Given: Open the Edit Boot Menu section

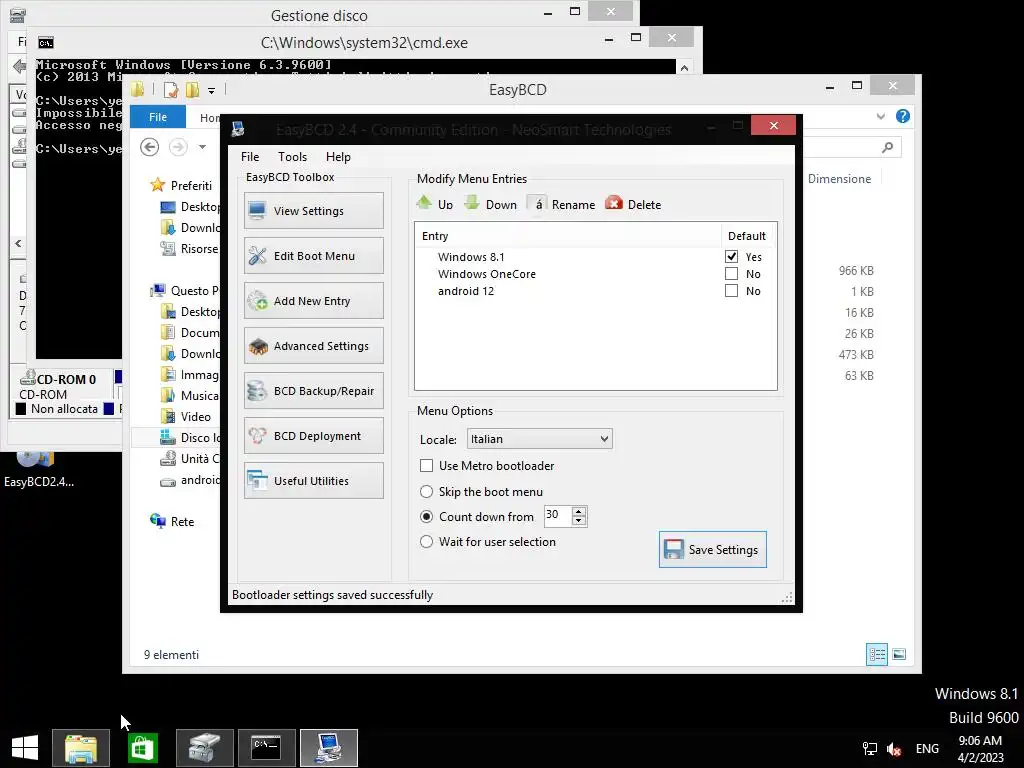Looking at the screenshot, I should (x=313, y=255).
